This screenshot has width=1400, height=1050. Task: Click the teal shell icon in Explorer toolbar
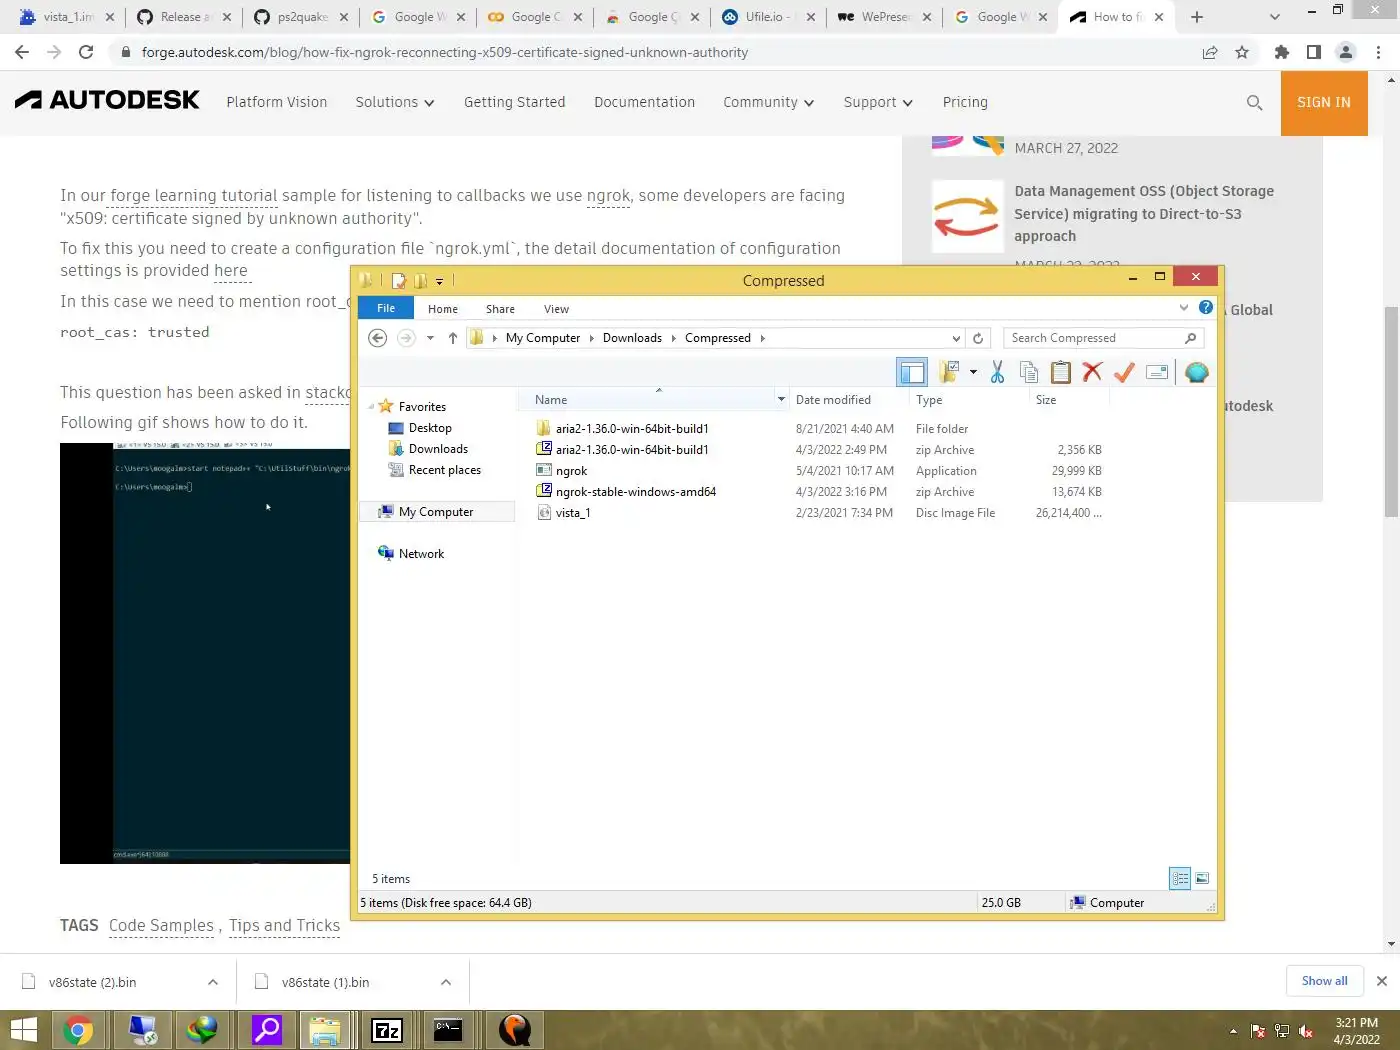coord(1196,373)
